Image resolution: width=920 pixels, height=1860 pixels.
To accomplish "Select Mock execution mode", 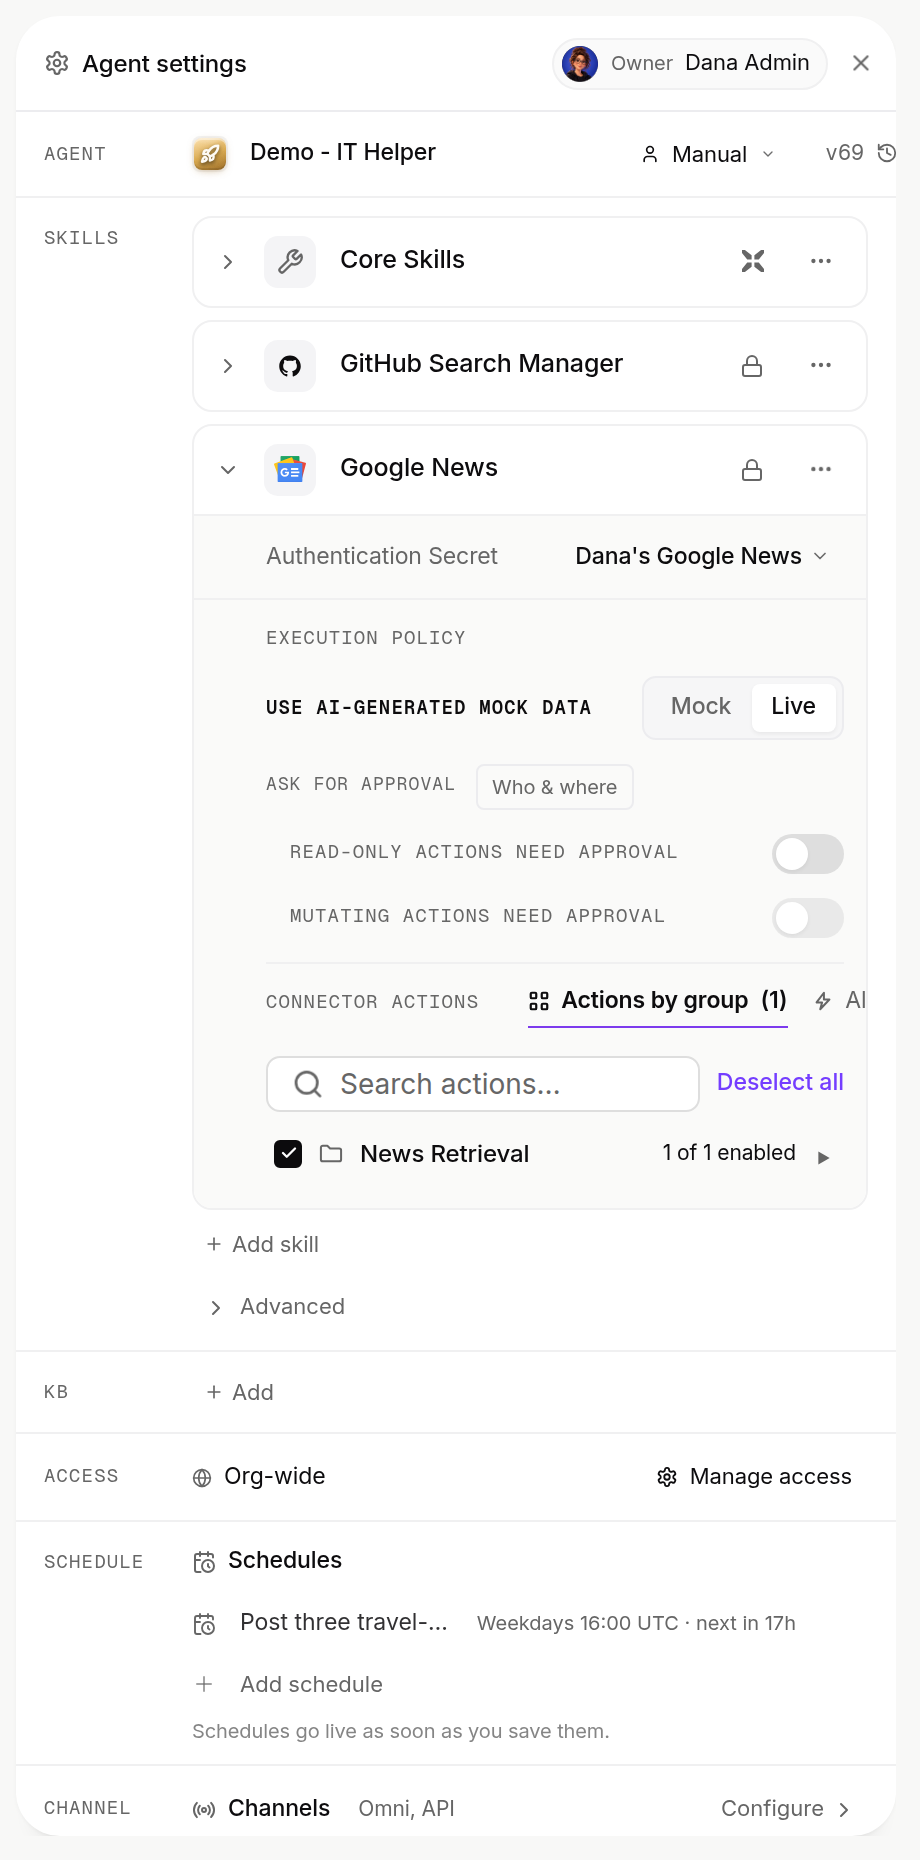I will (701, 707).
